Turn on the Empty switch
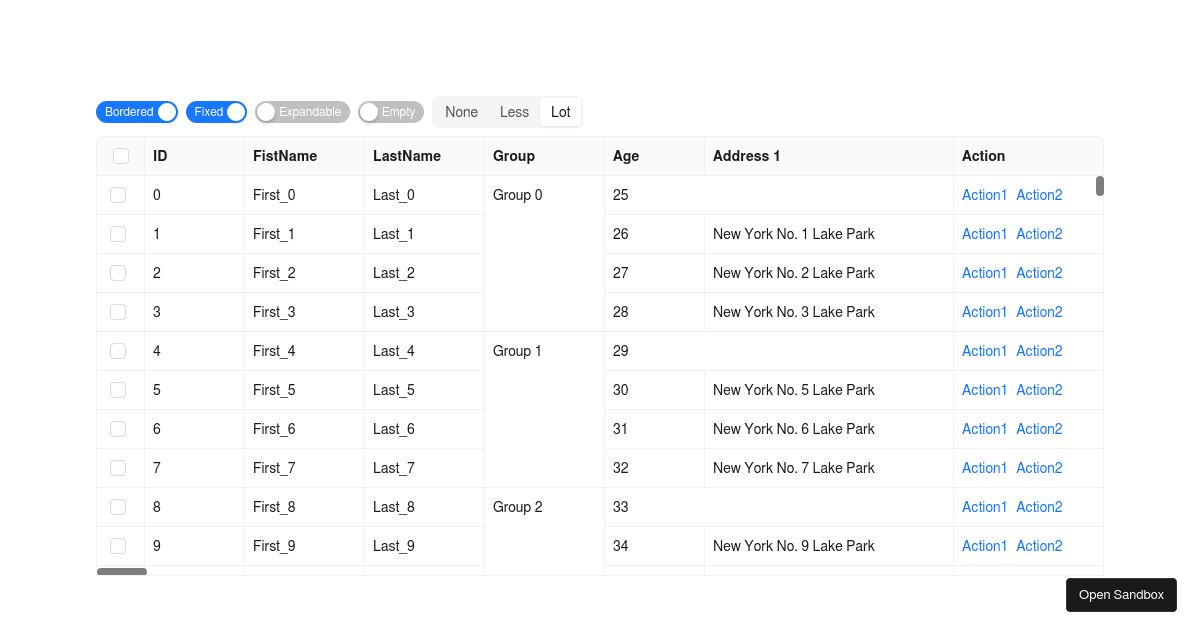 coord(390,112)
